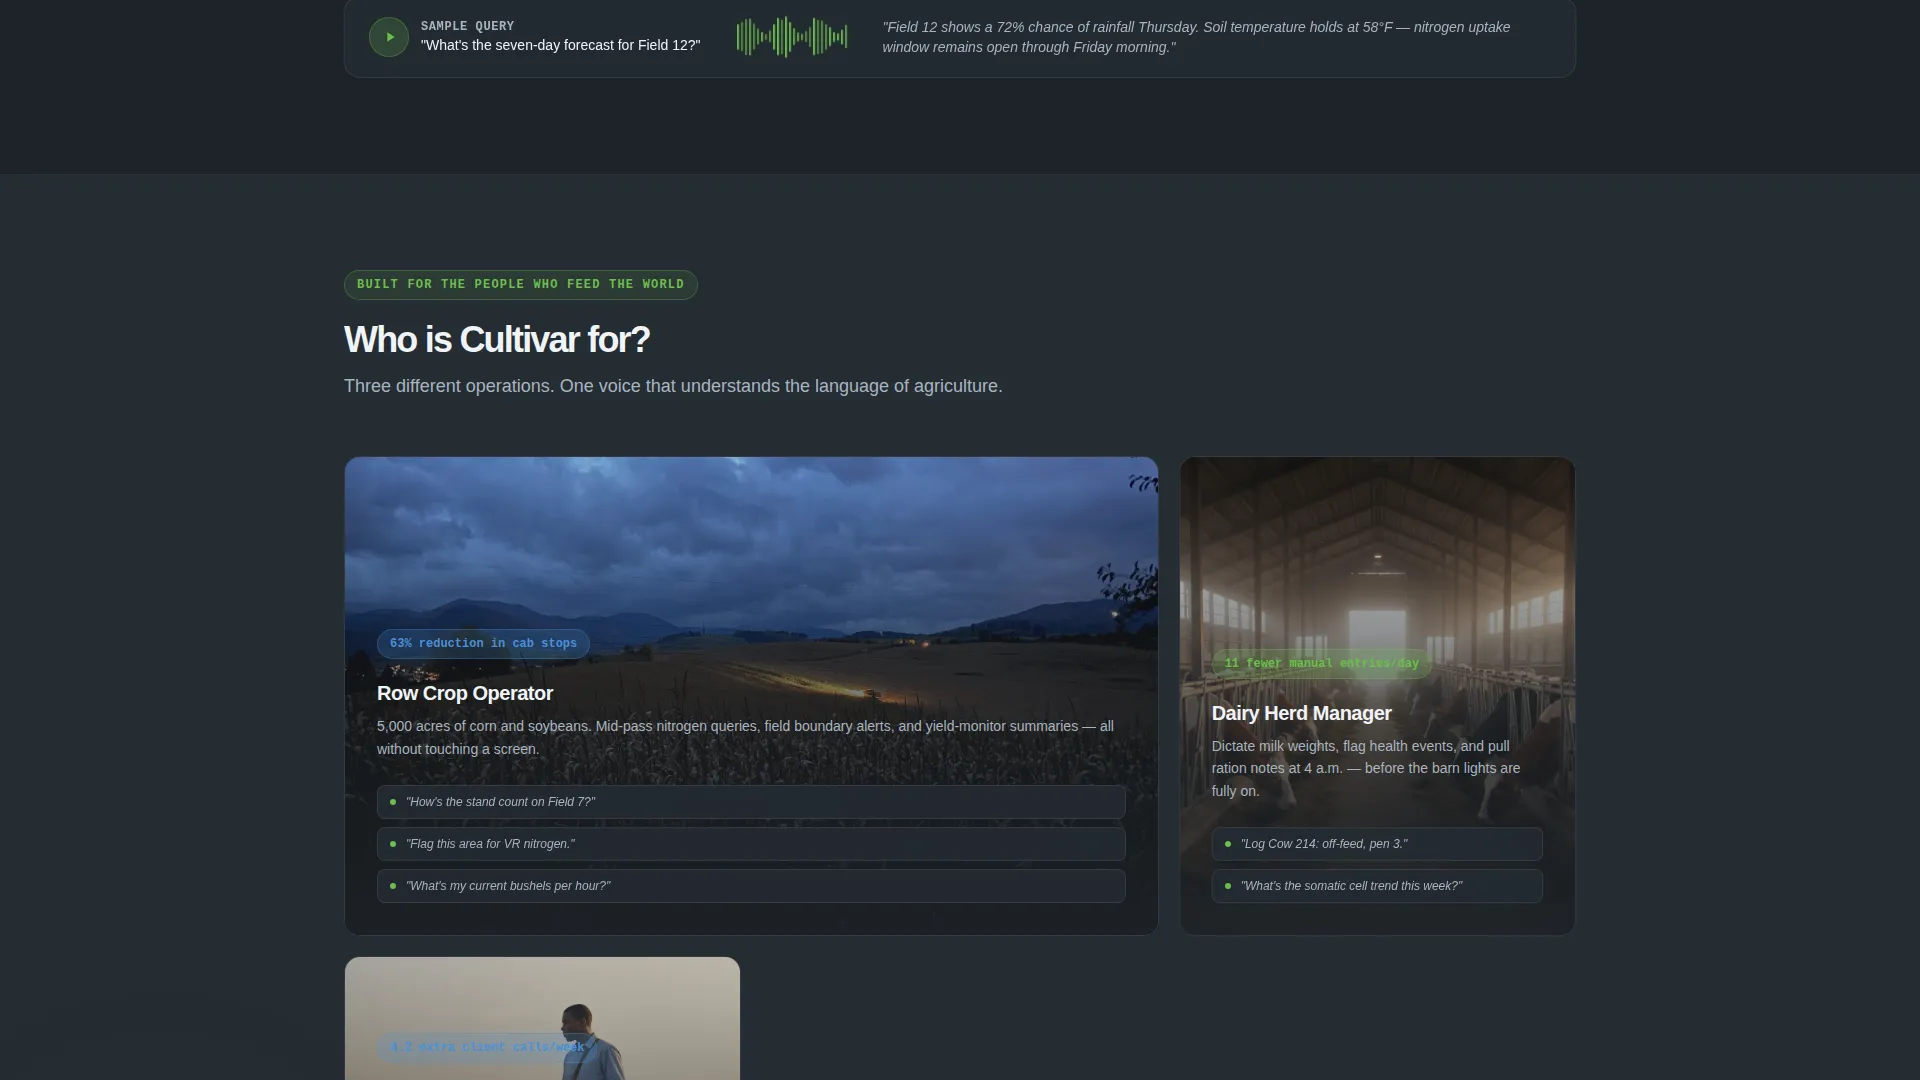The height and width of the screenshot is (1080, 1920).
Task: Select 'What's the somatic cell trend this week?' prompt
Action: point(1377,886)
